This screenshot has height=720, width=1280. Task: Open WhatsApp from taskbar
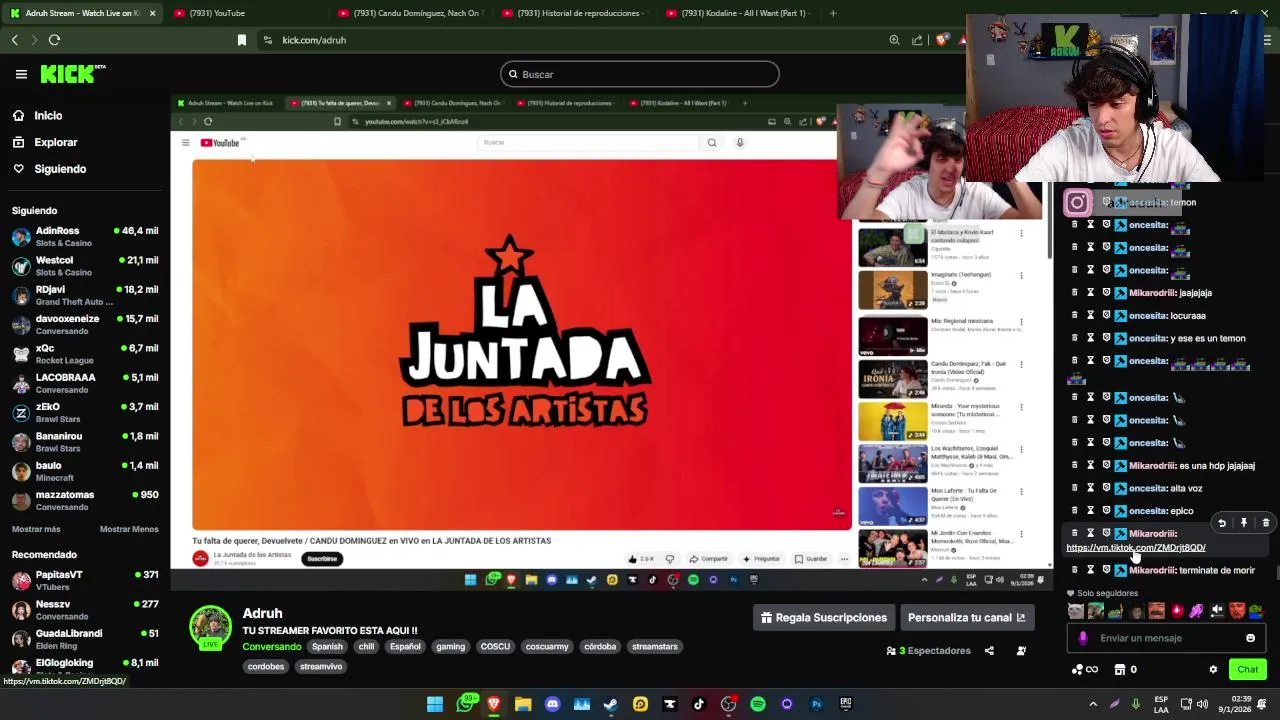(465, 704)
